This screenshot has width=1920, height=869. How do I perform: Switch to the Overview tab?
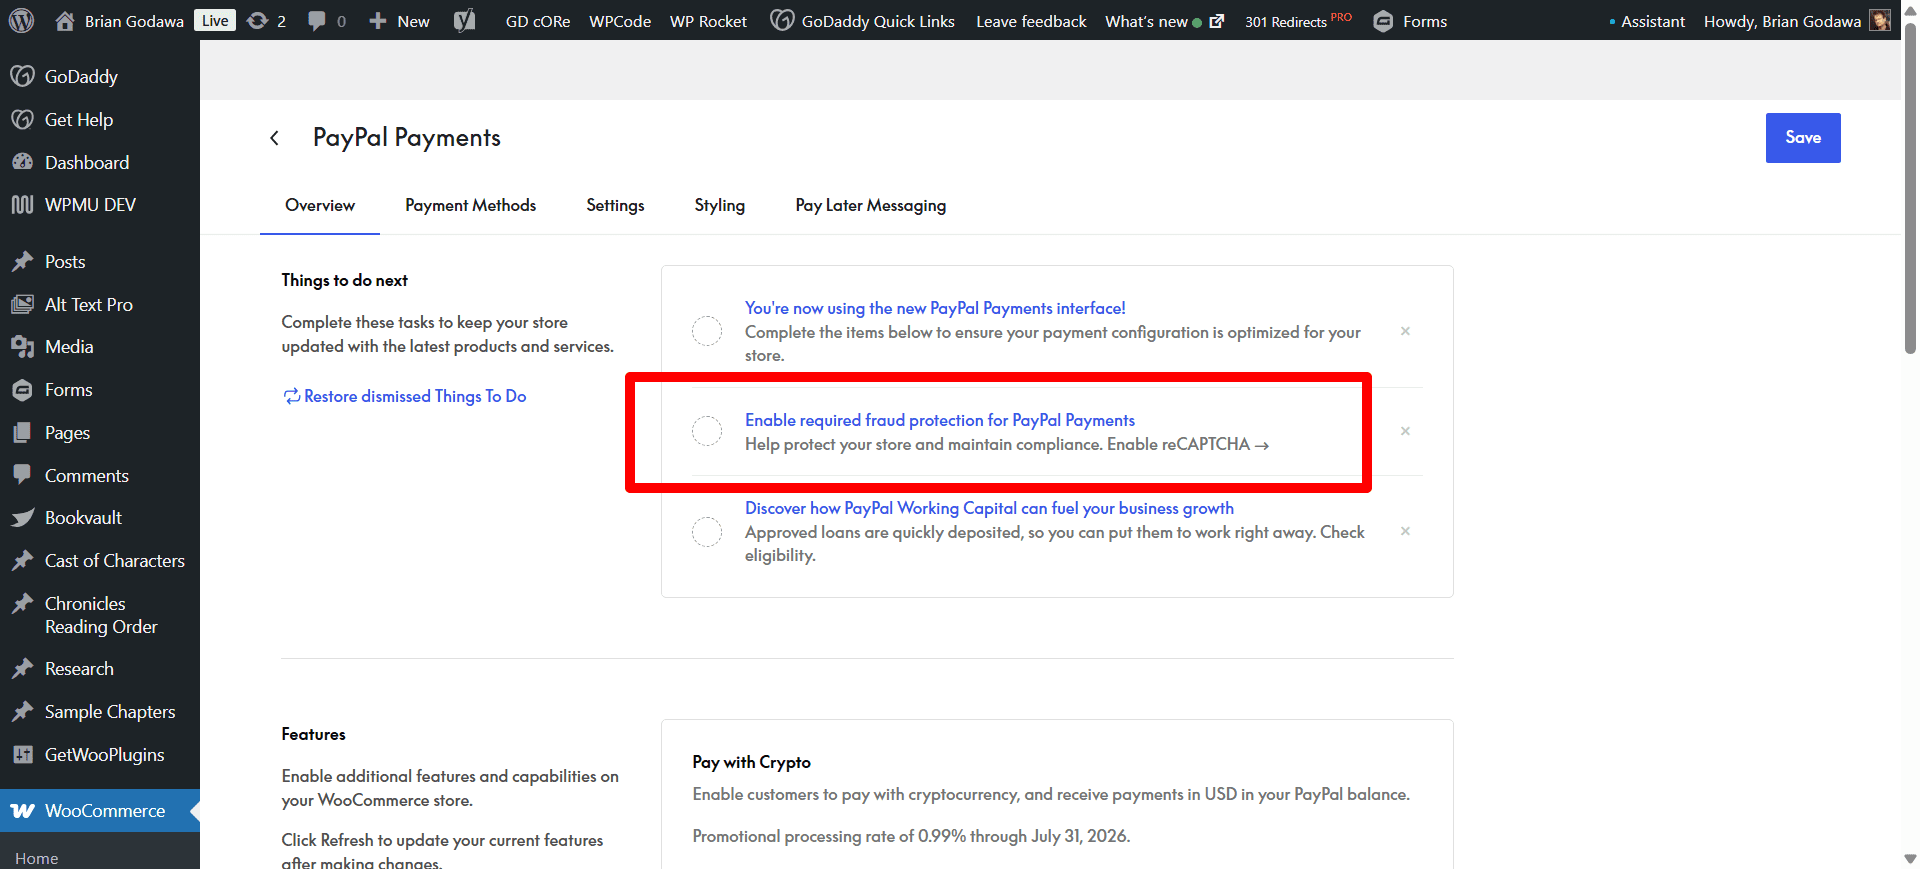[320, 206]
